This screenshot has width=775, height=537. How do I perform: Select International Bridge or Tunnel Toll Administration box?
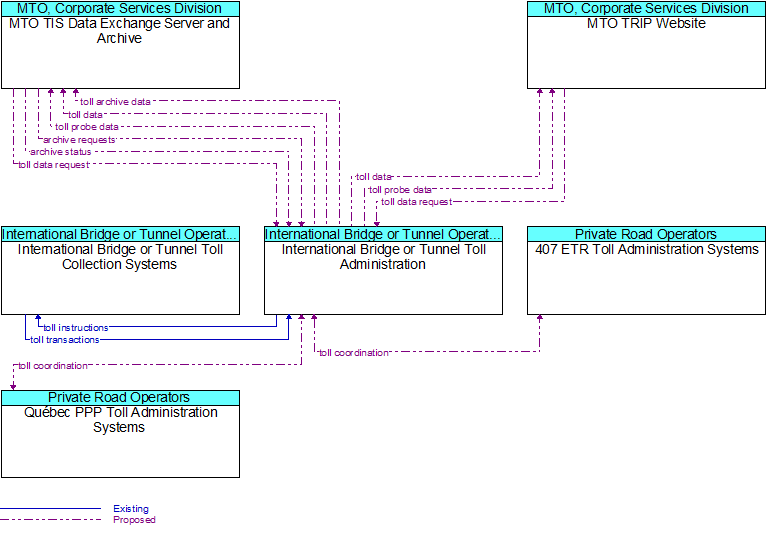[383, 270]
